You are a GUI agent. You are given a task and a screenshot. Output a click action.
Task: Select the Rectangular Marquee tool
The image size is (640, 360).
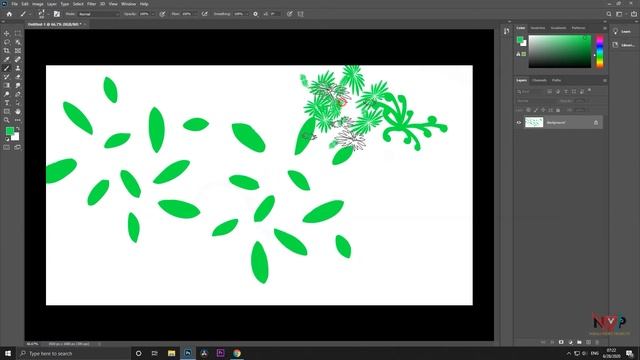pos(18,33)
